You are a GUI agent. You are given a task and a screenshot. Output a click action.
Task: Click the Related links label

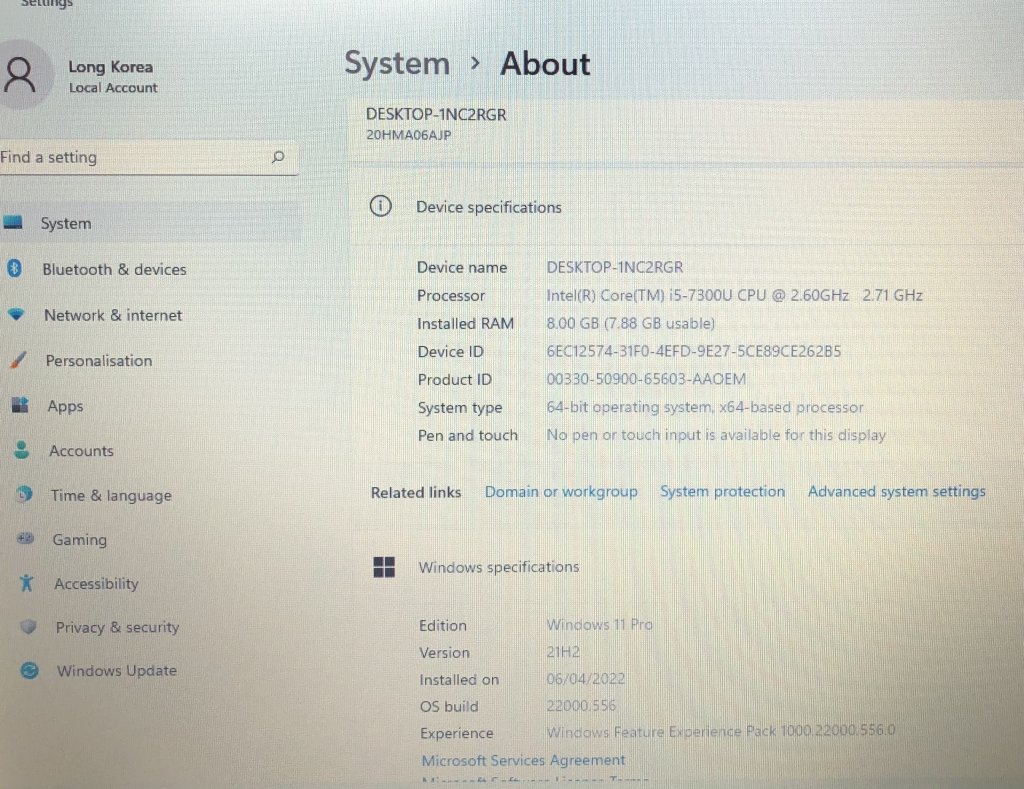tap(416, 492)
